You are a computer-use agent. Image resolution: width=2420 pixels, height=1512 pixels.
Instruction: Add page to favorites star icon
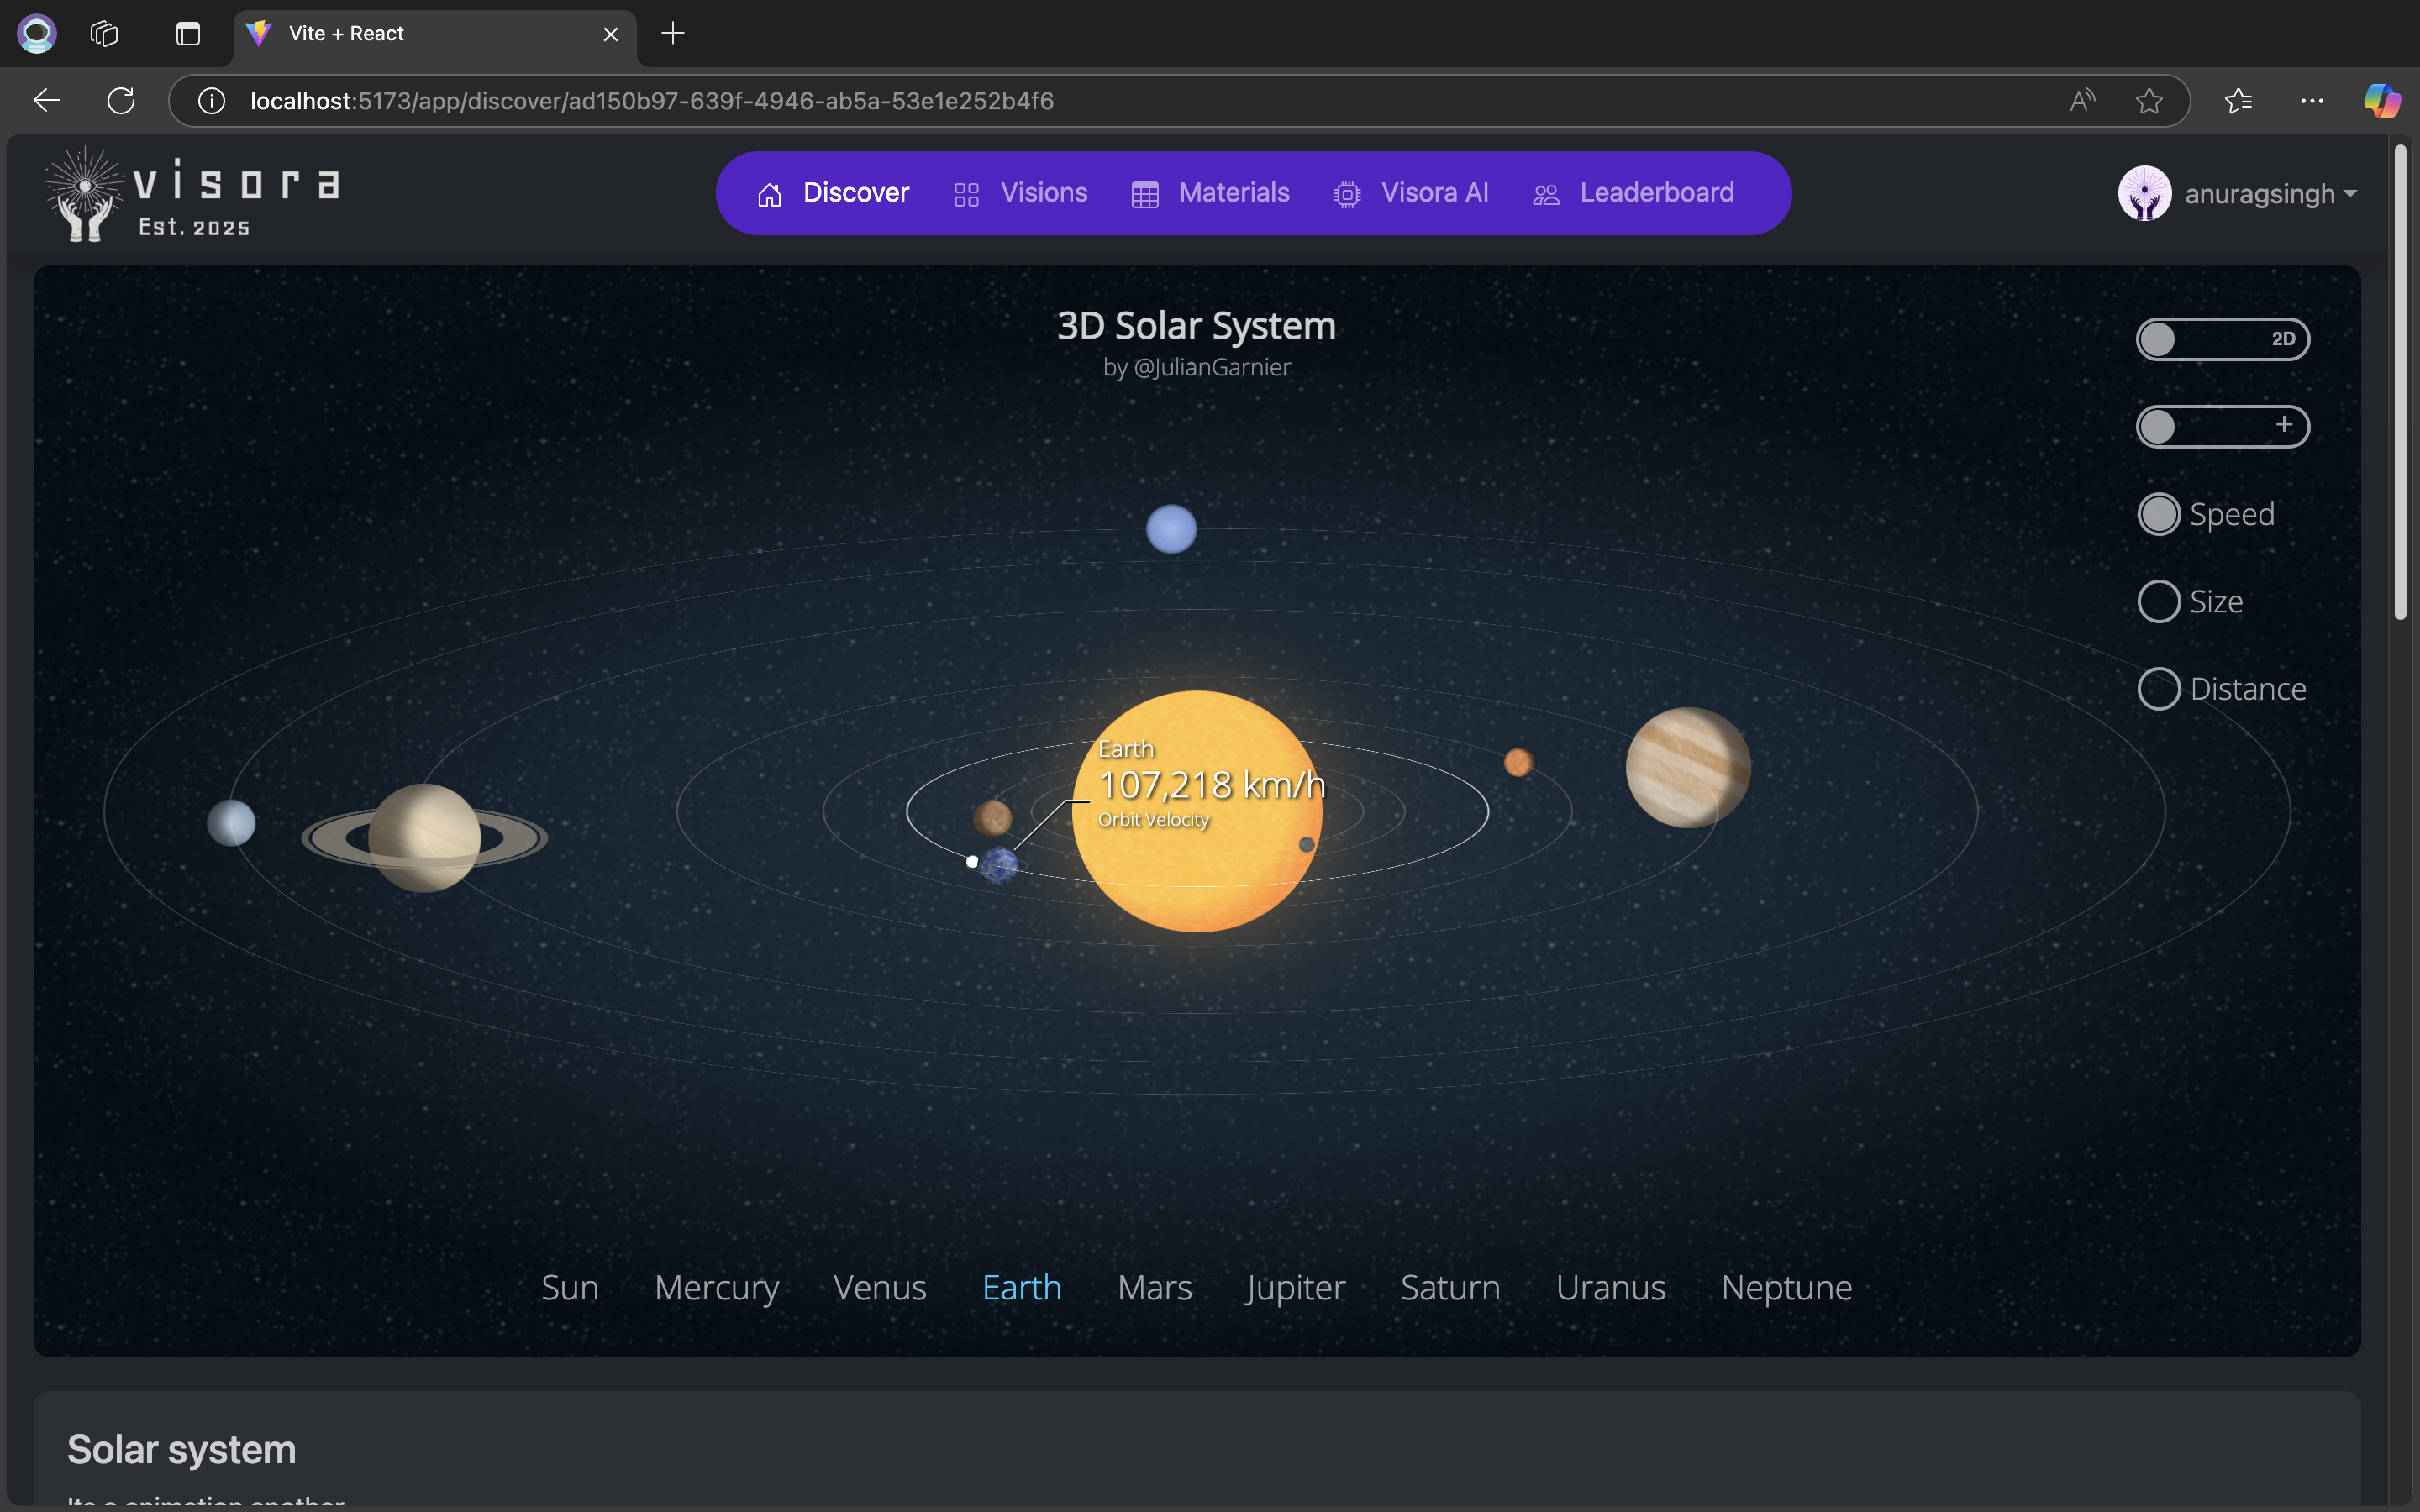click(x=2149, y=101)
